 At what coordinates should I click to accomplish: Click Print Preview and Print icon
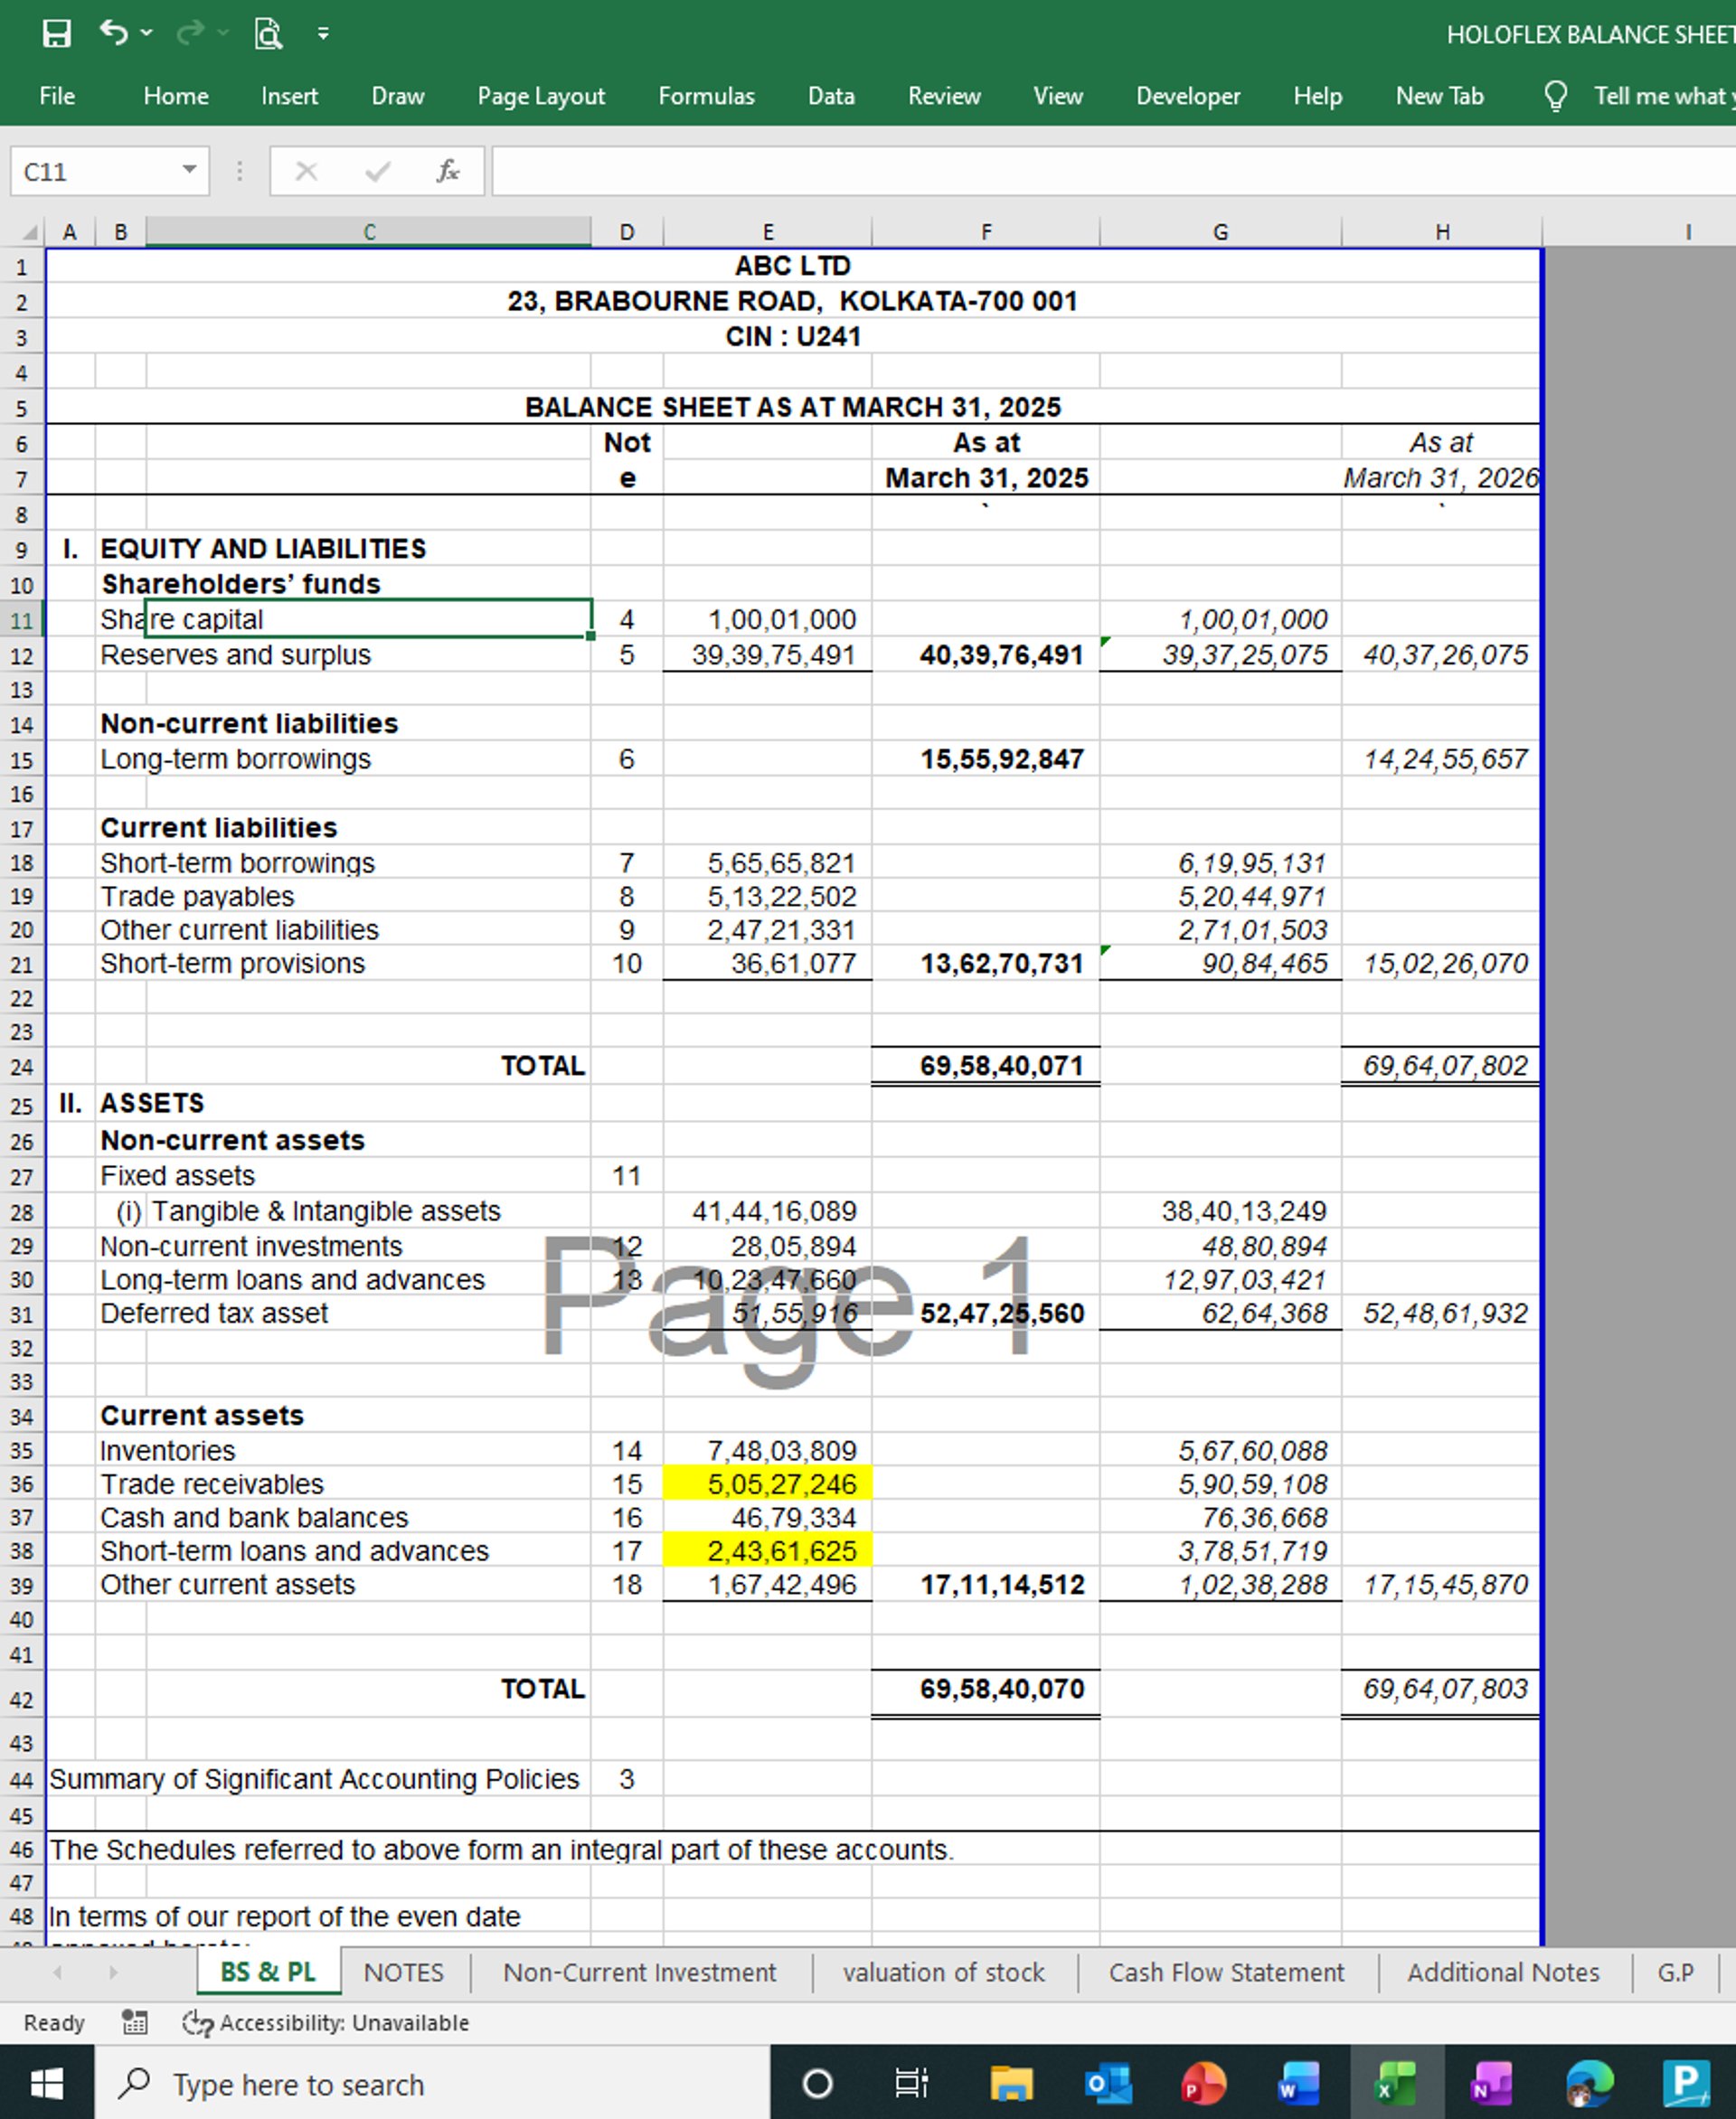pos(268,34)
